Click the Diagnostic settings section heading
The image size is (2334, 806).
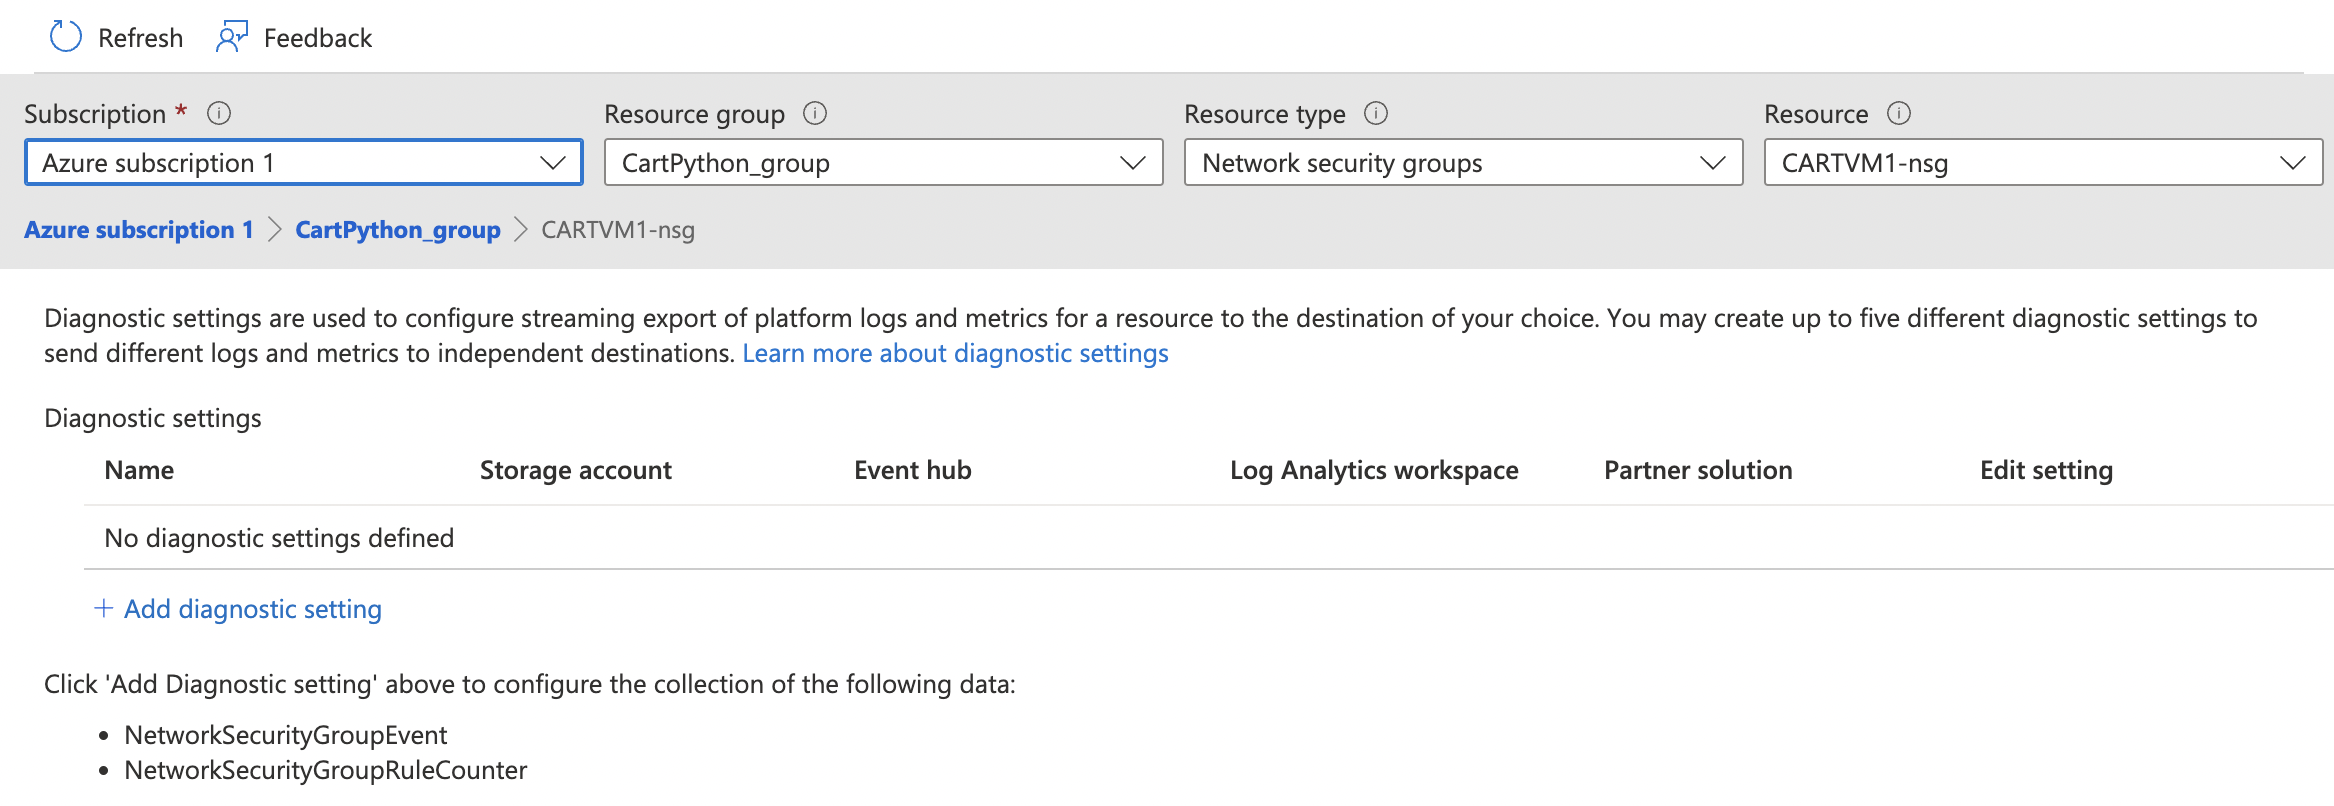point(153,418)
